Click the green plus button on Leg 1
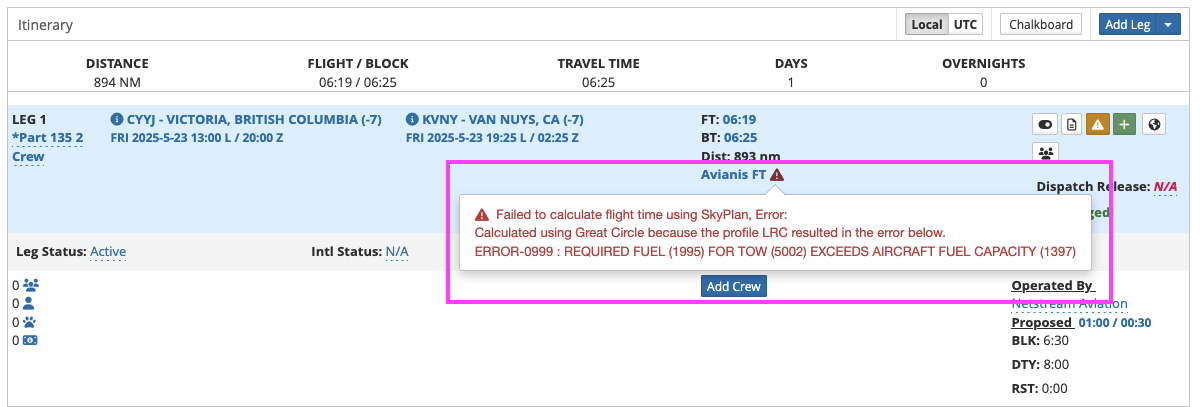Screen dimensions: 1200x407 1125,125
